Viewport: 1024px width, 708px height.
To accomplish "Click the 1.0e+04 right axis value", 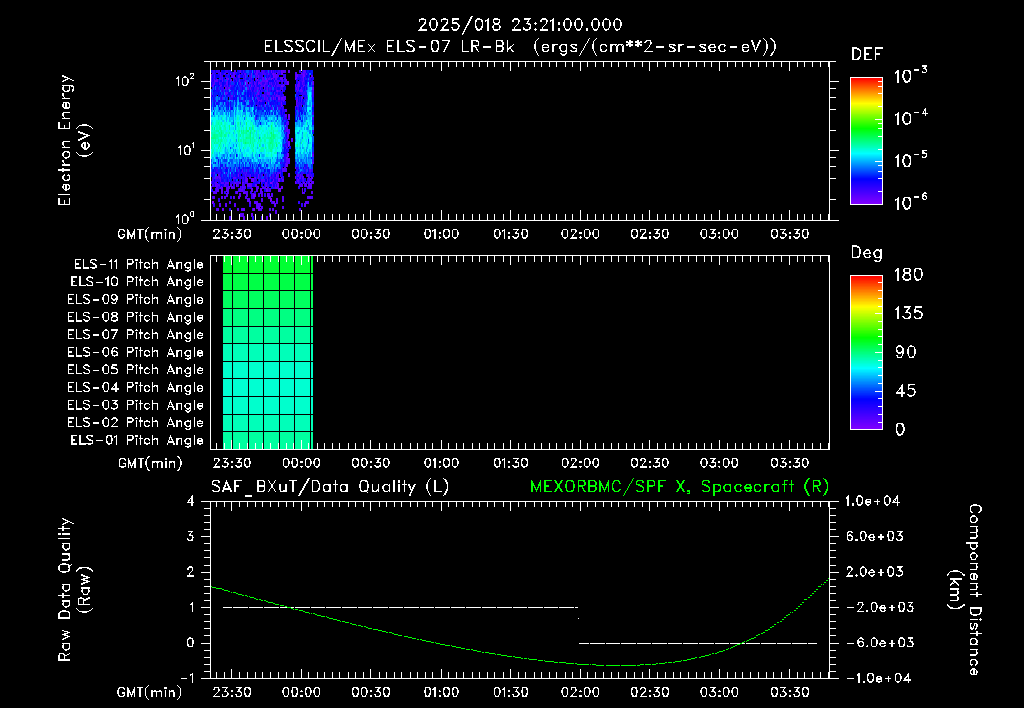I will (873, 502).
